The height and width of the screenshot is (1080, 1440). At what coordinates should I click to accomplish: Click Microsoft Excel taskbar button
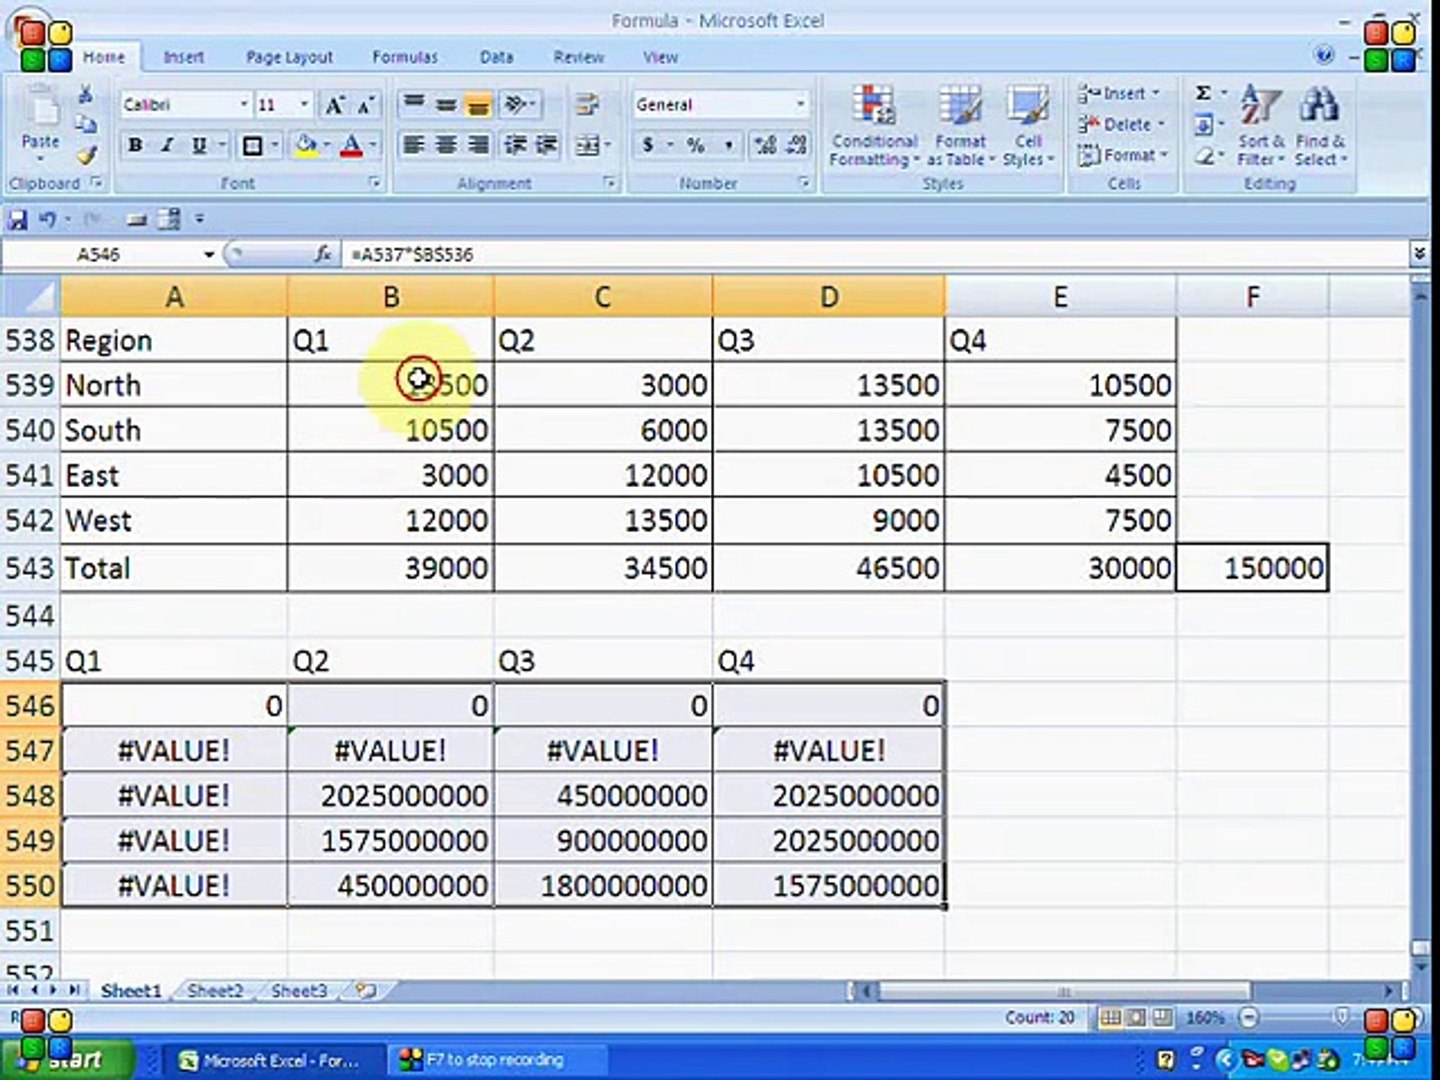(279, 1060)
